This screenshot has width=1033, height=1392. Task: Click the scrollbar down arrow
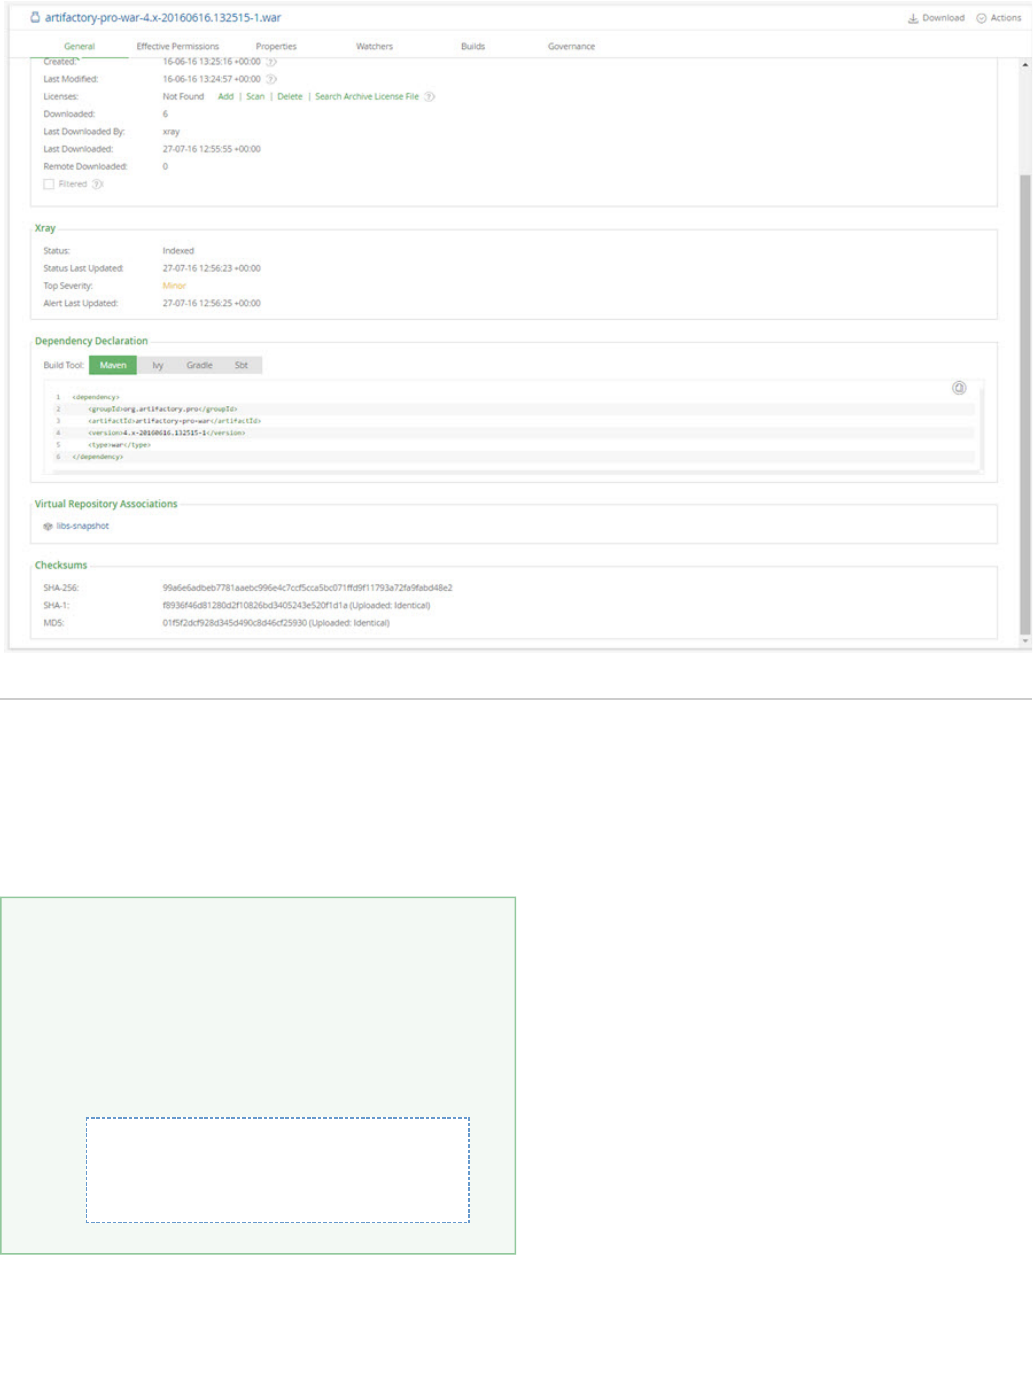(1025, 641)
